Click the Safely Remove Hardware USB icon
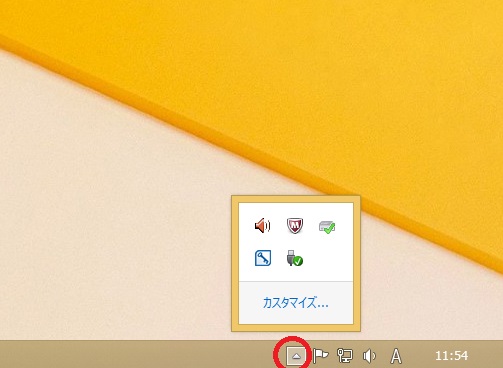The image size is (503, 368). tap(295, 258)
